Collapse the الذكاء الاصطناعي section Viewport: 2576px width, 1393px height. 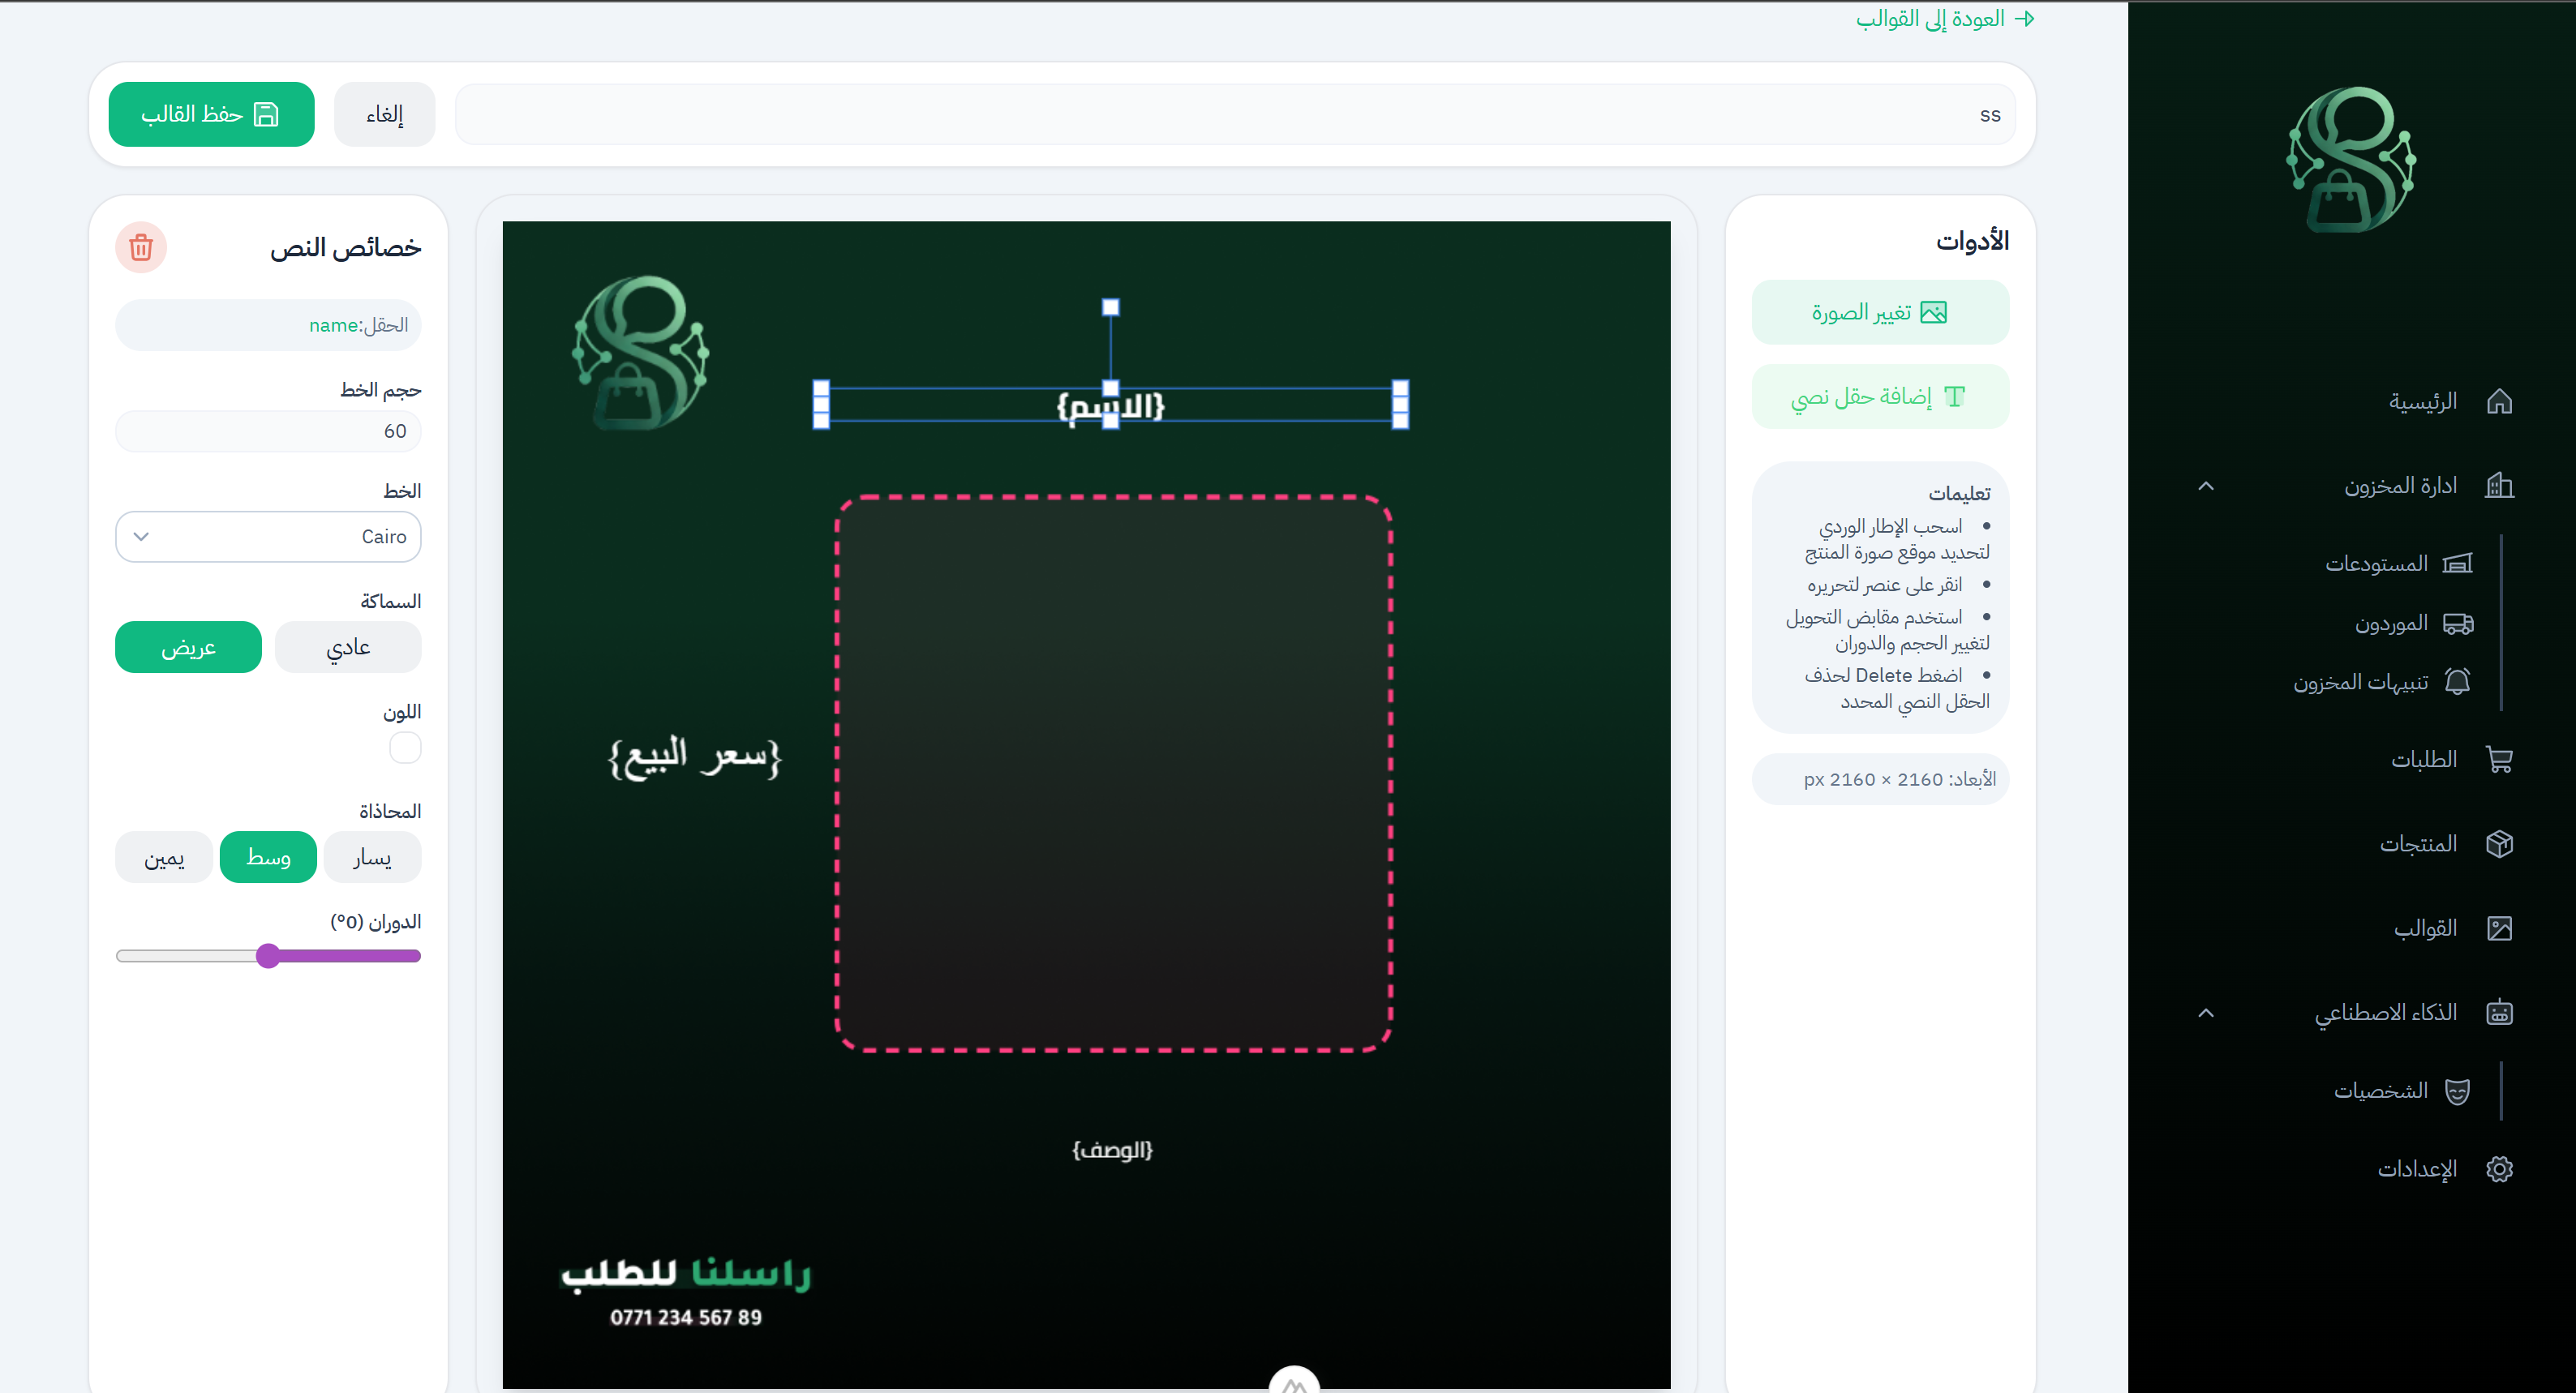point(2205,1013)
